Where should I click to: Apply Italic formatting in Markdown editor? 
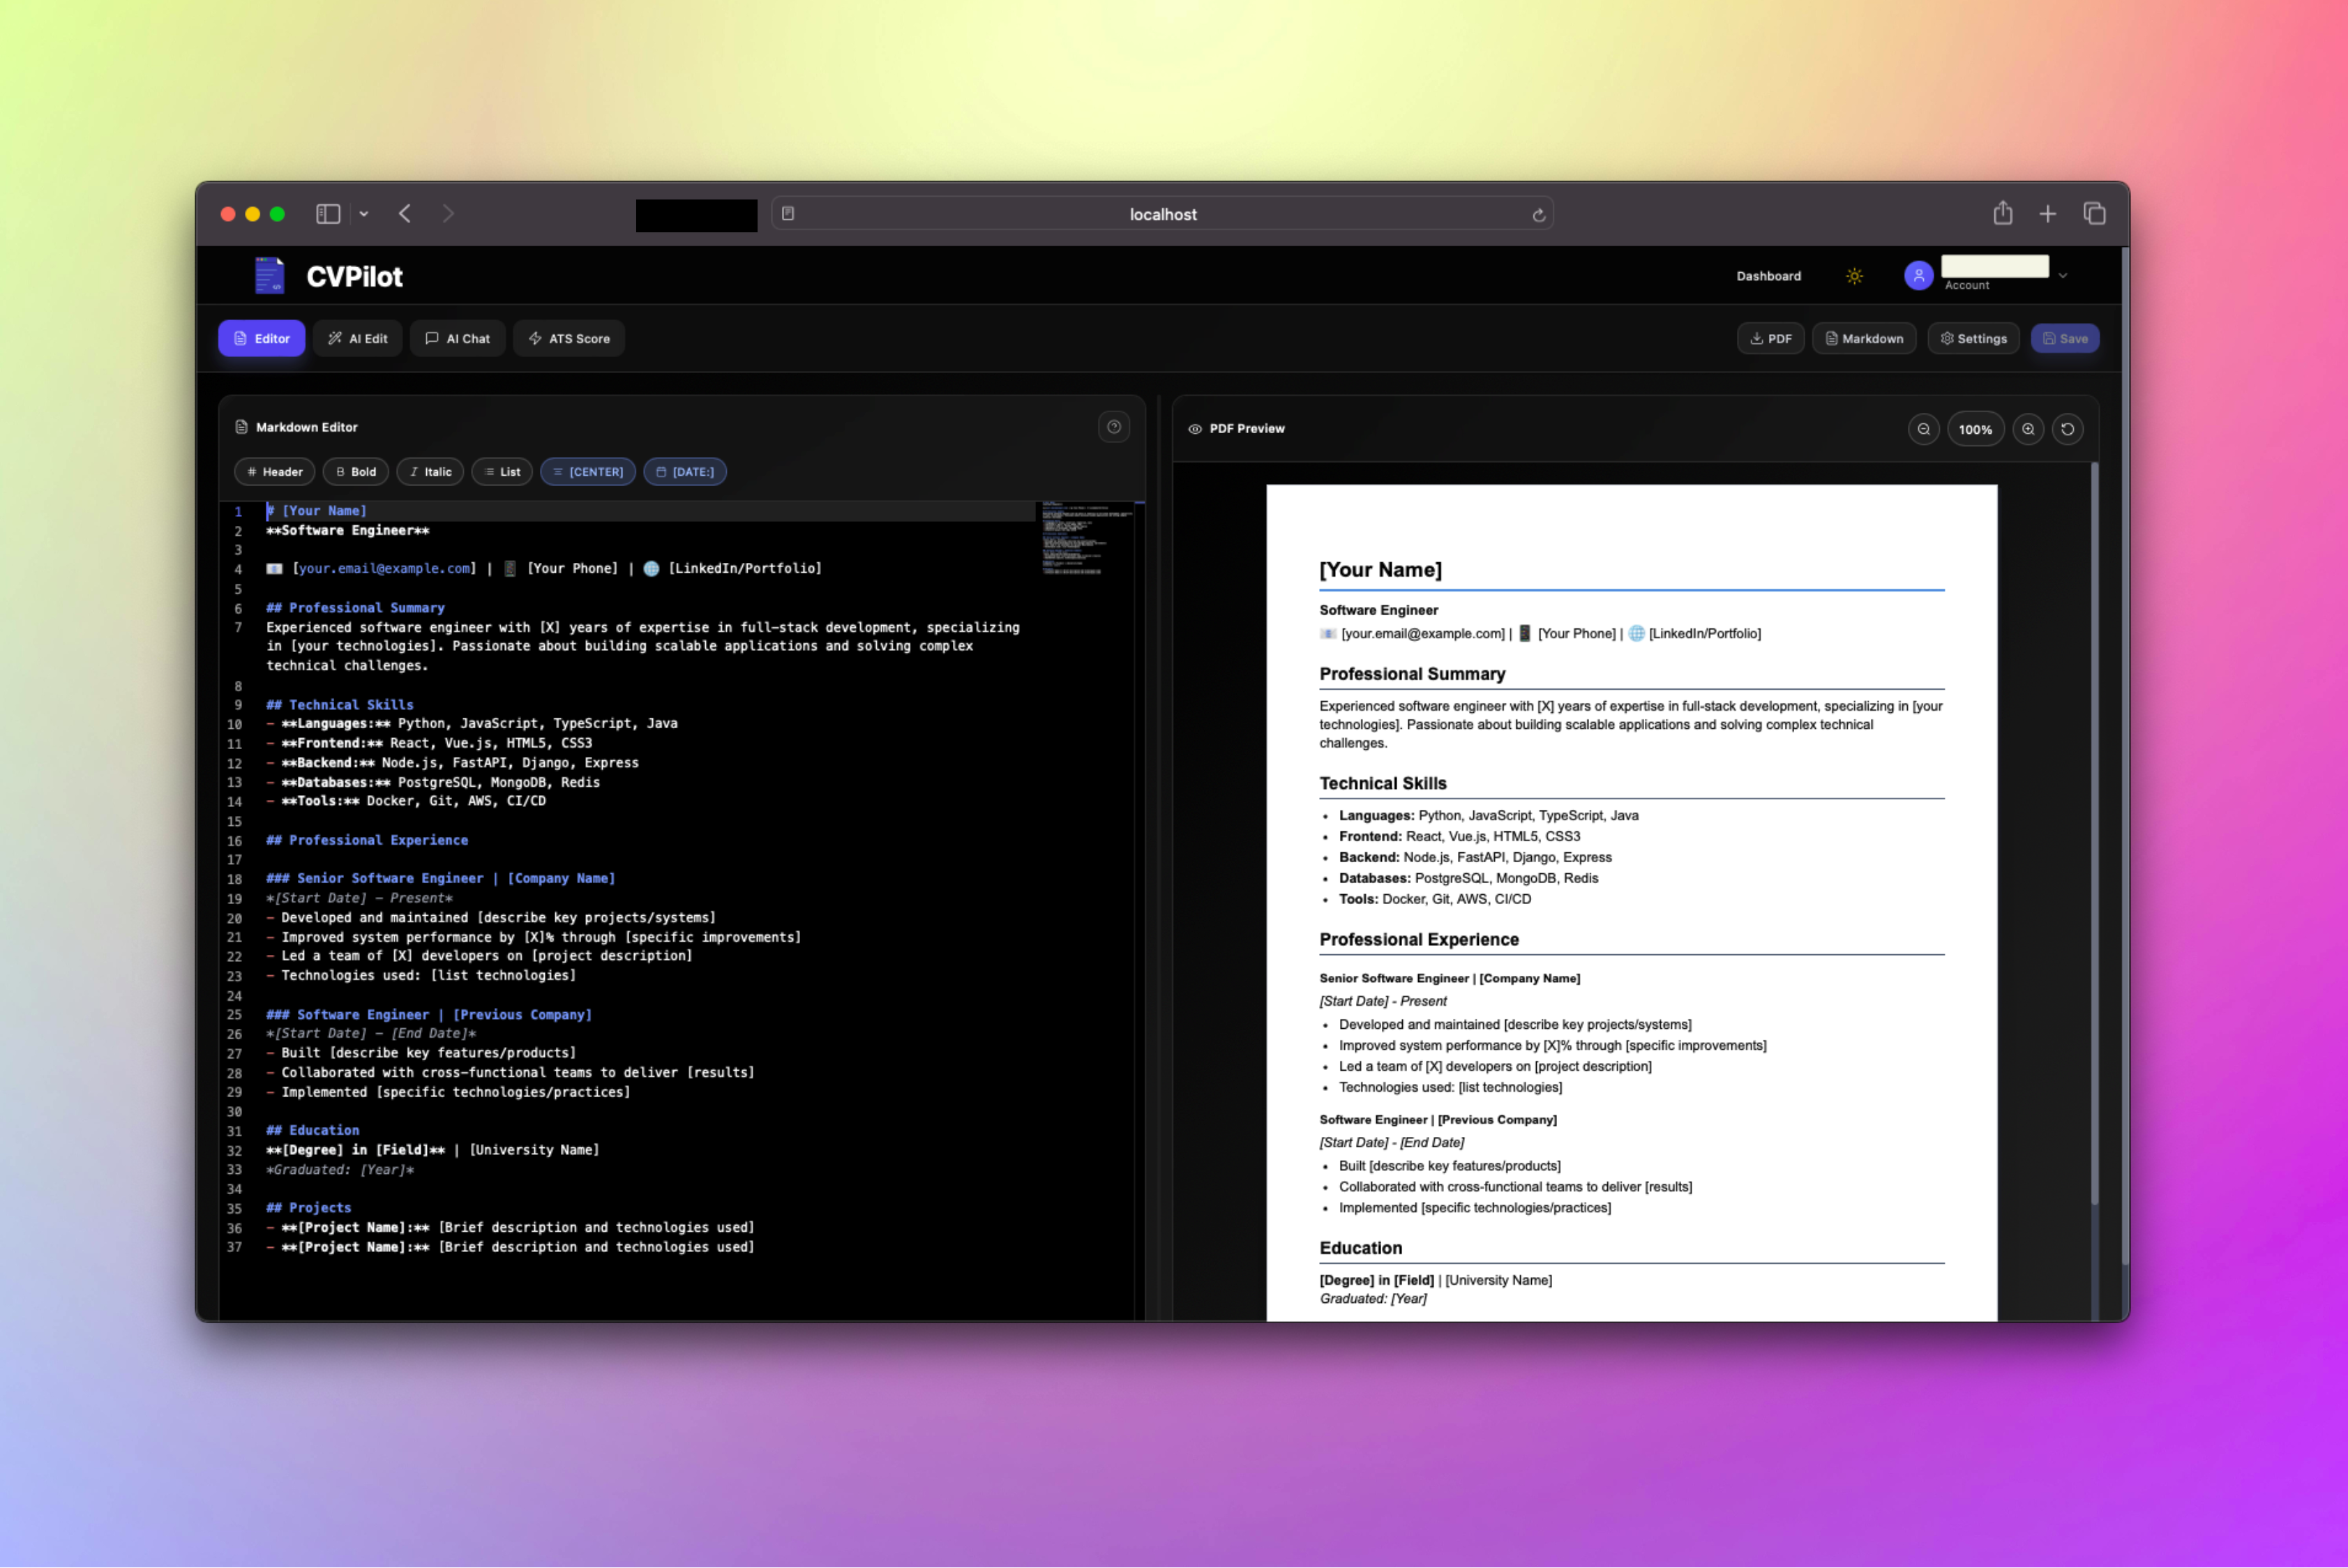pos(430,472)
